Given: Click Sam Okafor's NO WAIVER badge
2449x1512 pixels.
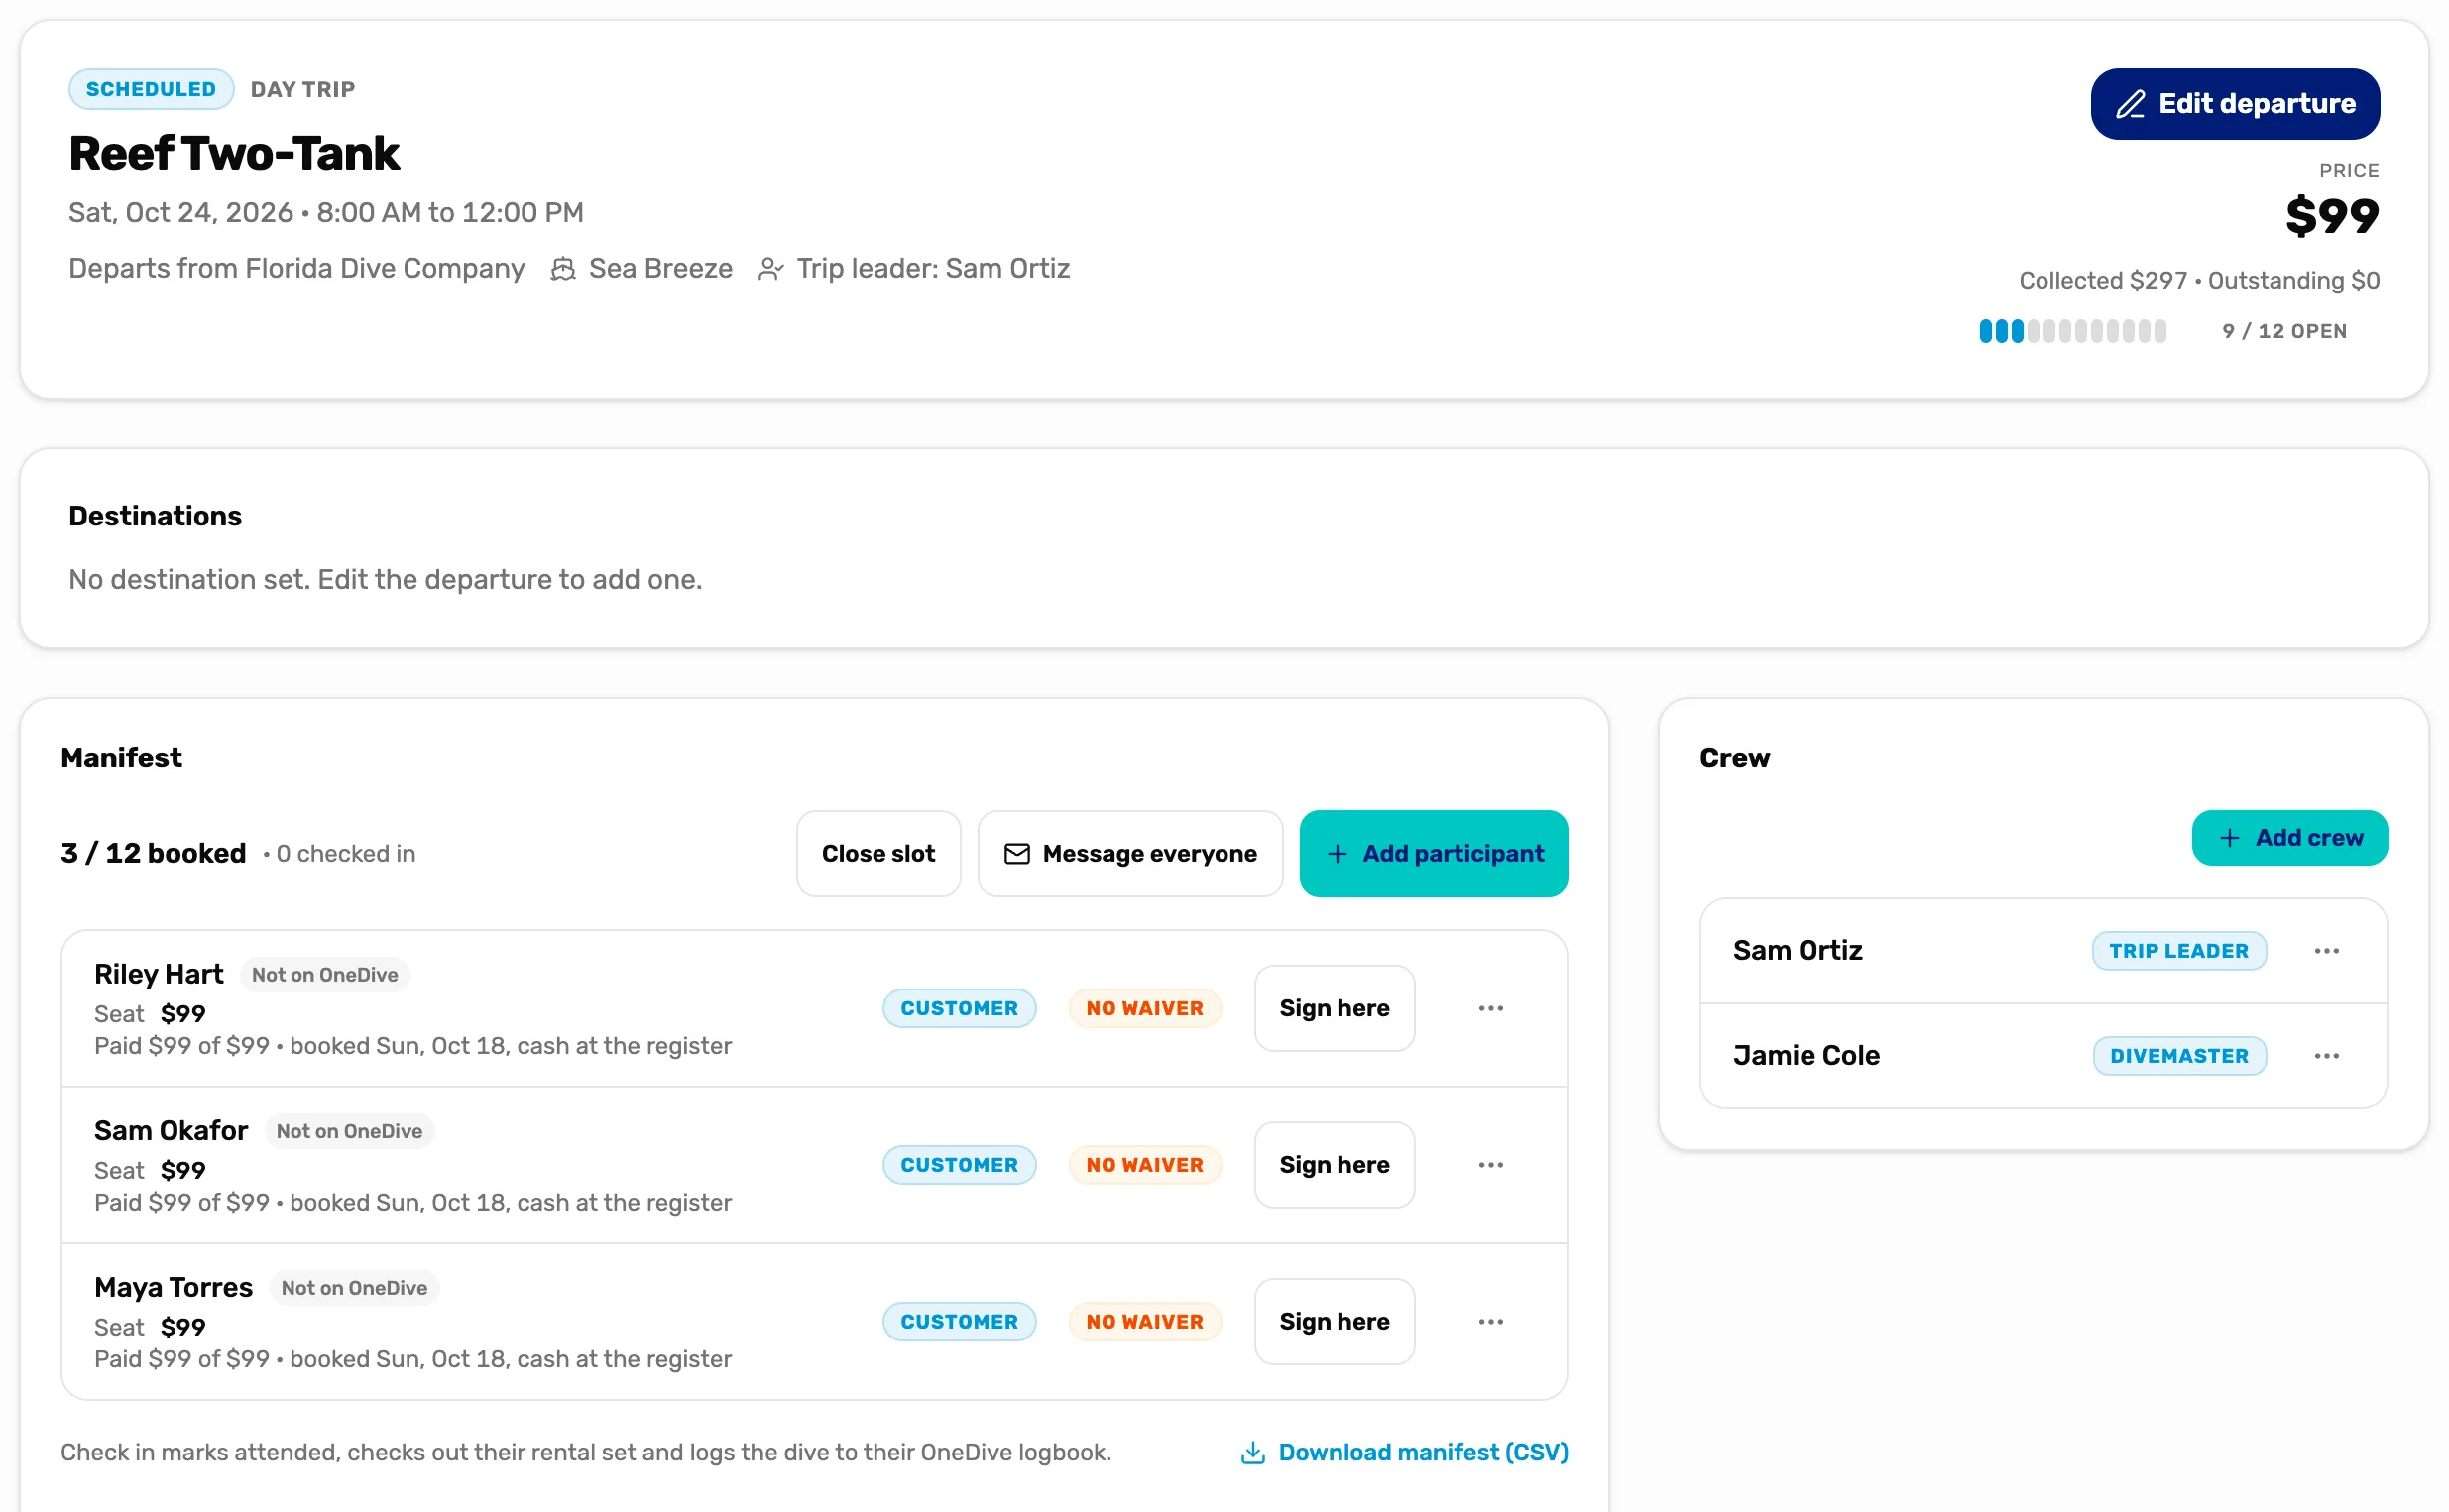Looking at the screenshot, I should (1145, 1165).
